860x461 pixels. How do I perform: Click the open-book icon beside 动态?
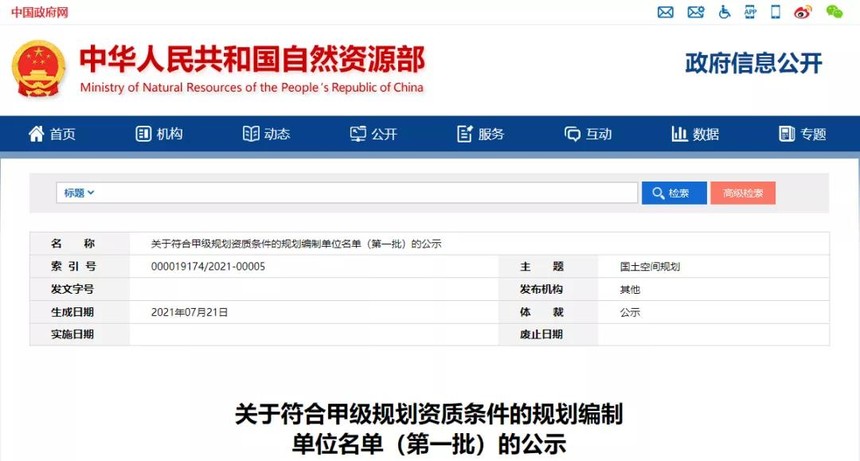tap(251, 134)
